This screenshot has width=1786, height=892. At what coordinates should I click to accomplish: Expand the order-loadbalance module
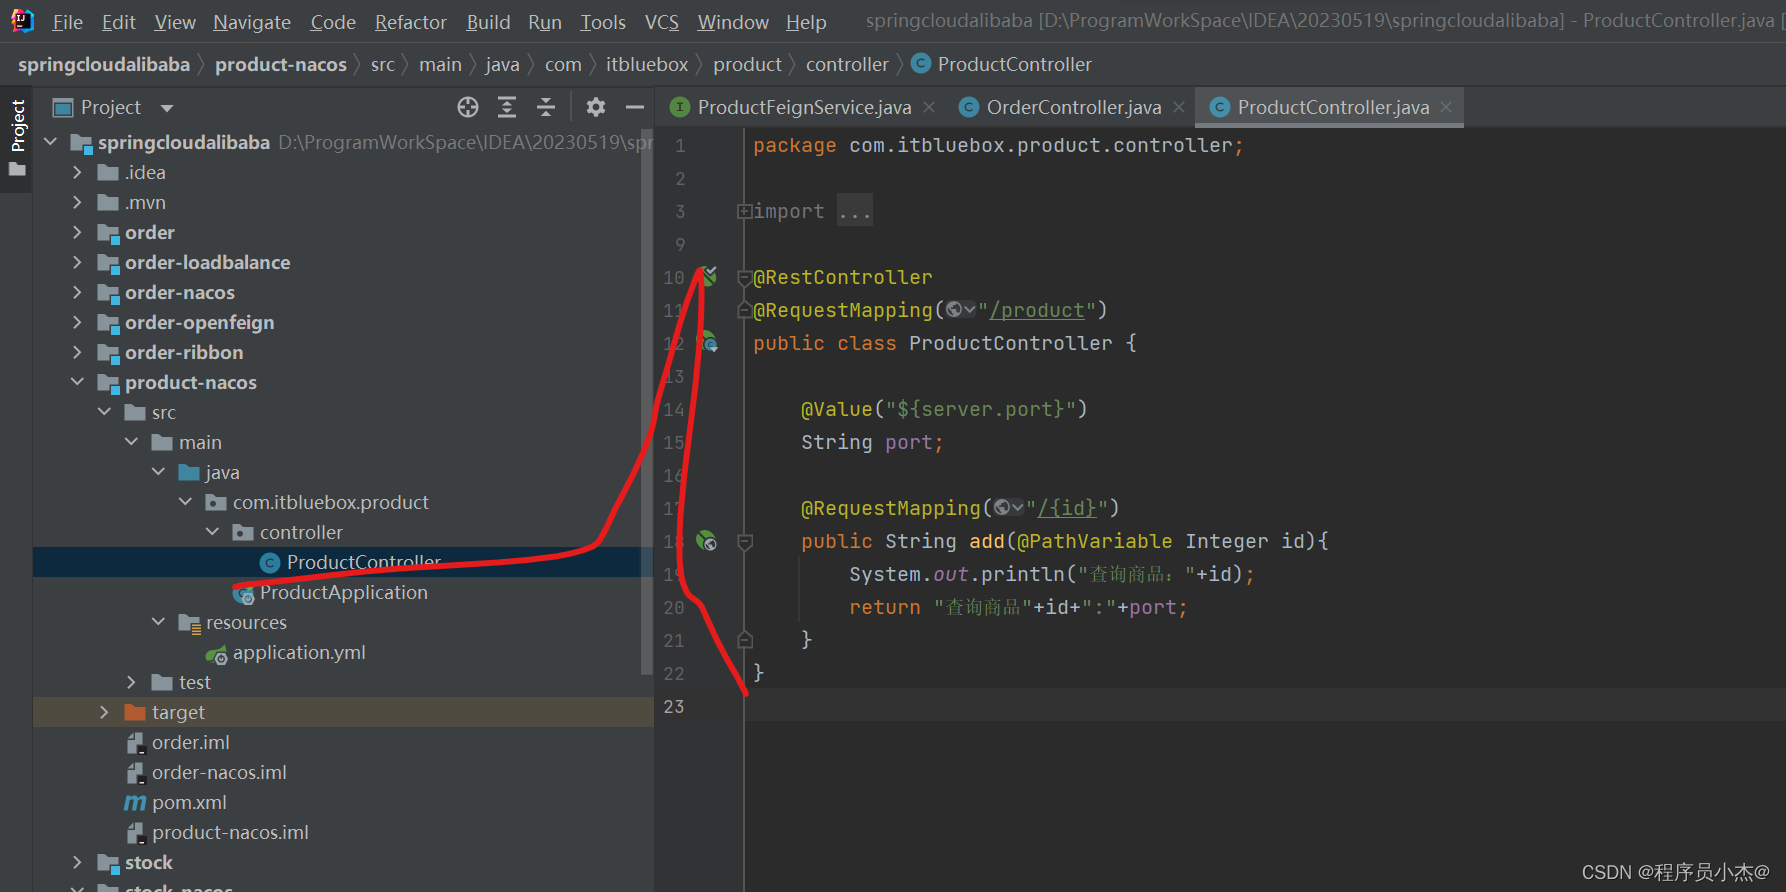[x=78, y=262]
